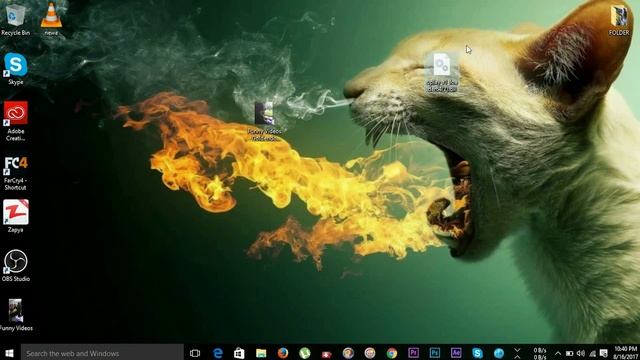Open the Zapya desktop icon

pos(16,216)
